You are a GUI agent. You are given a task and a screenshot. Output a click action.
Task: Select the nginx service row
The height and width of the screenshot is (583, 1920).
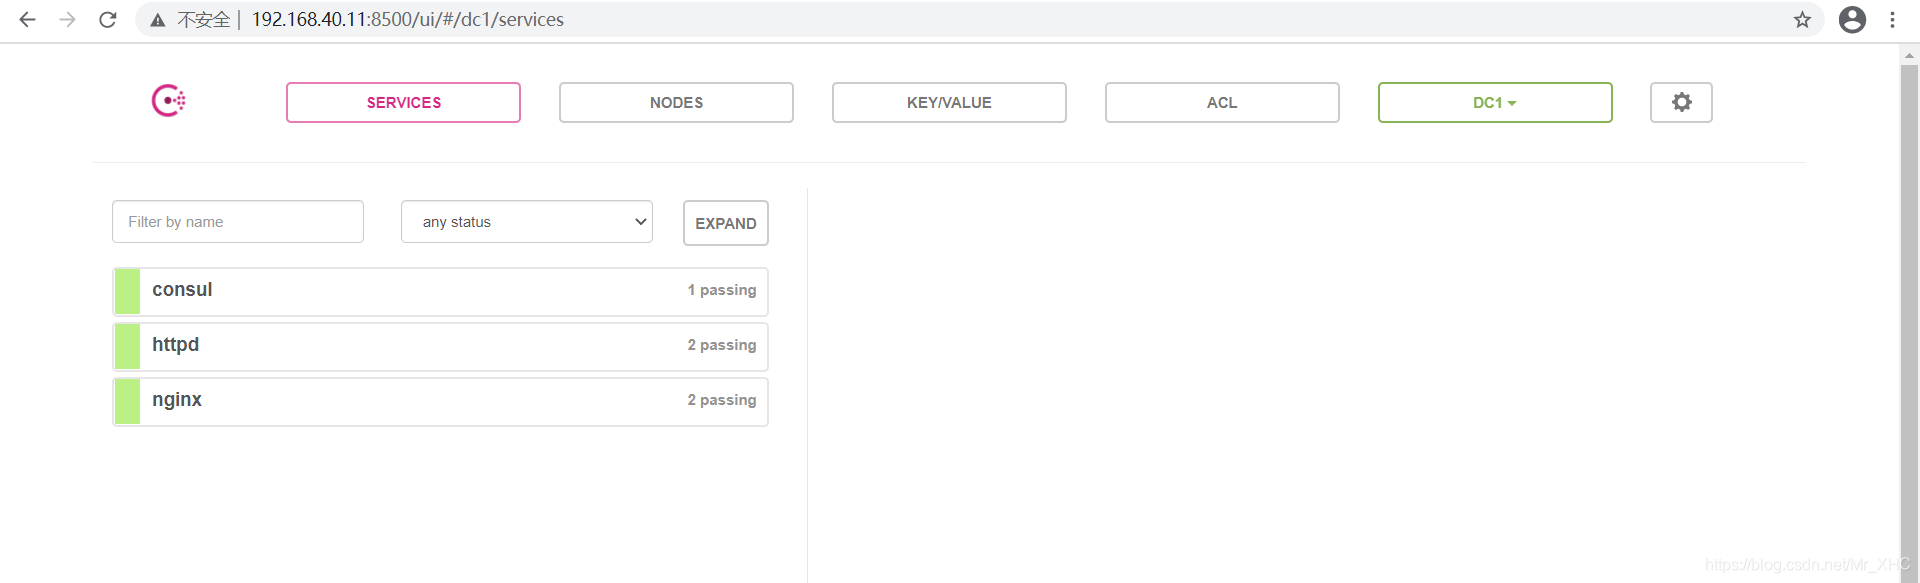point(440,401)
